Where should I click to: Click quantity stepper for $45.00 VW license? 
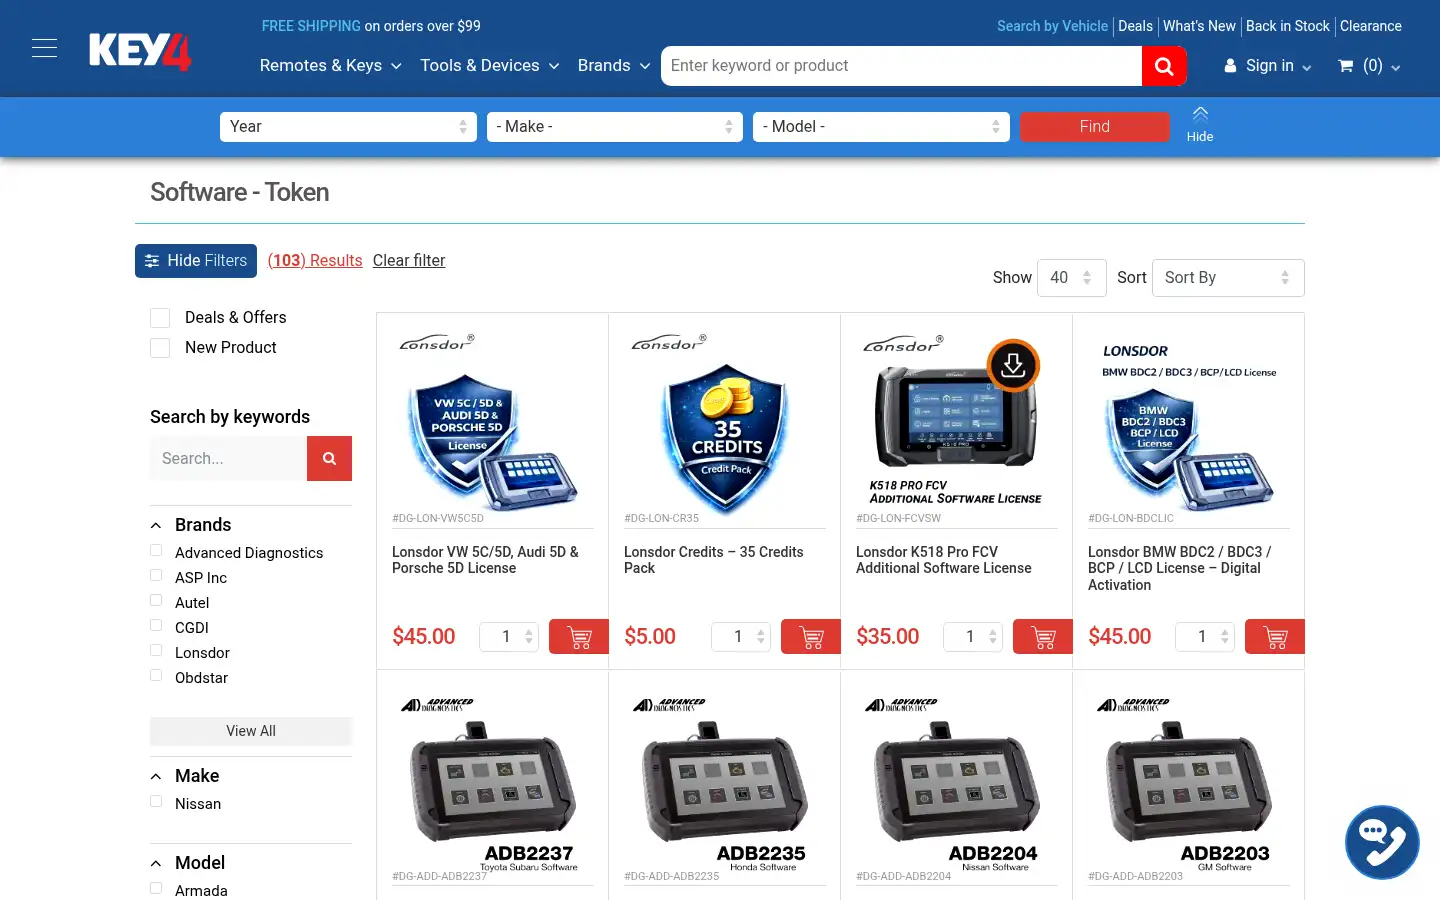click(509, 637)
